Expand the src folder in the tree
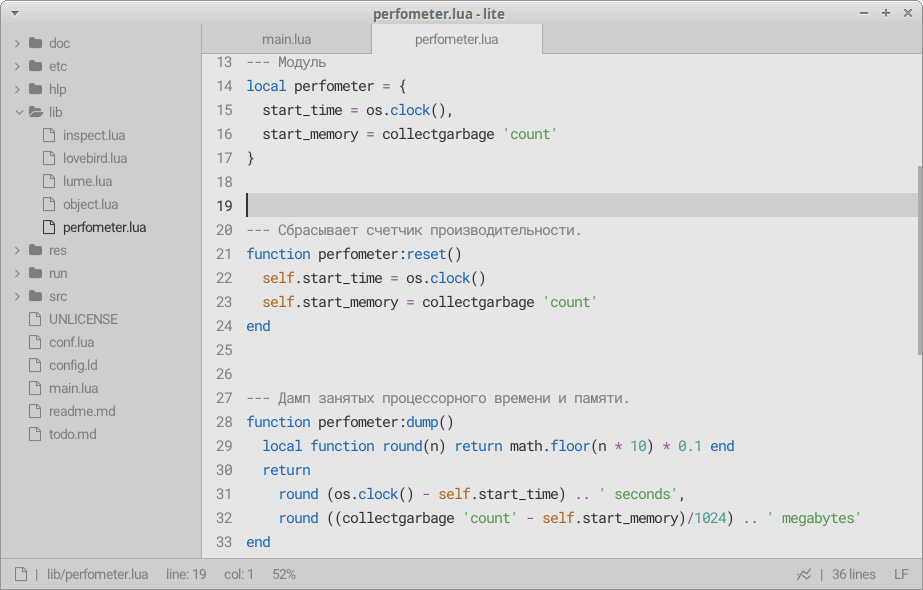The width and height of the screenshot is (923, 590). (15, 296)
